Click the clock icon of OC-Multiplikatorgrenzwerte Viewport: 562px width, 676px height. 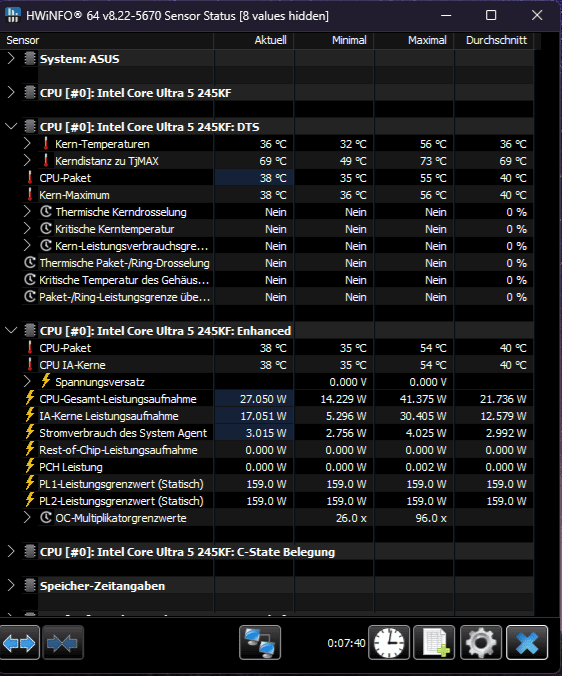pos(46,517)
